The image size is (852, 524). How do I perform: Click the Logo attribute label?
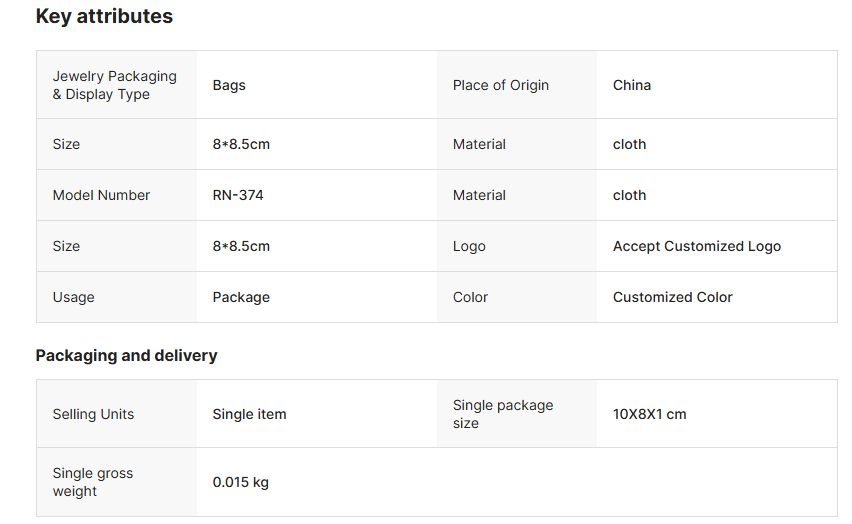(x=469, y=247)
